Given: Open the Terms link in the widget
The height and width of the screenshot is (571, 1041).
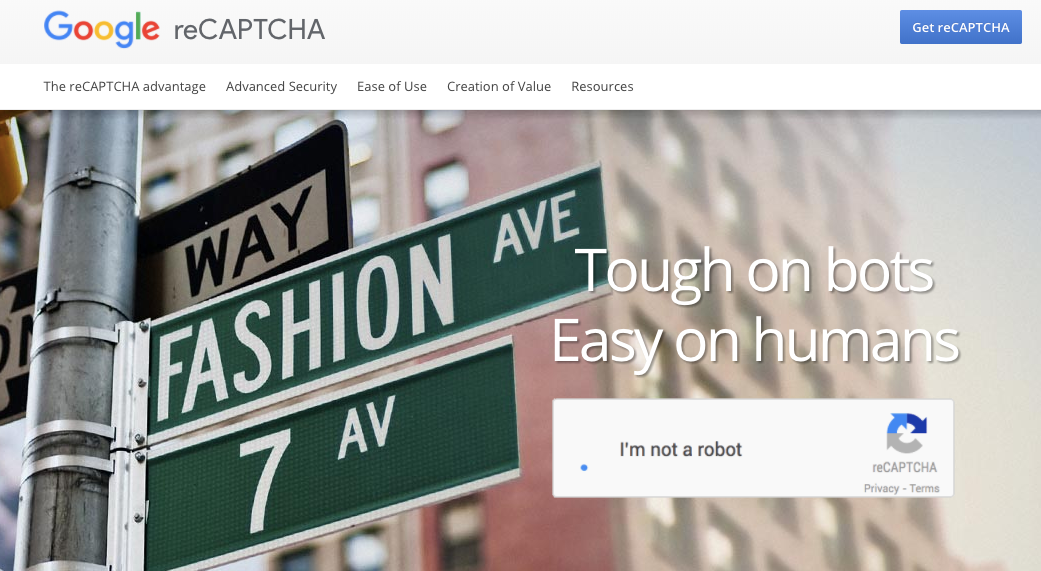Looking at the screenshot, I should 924,488.
